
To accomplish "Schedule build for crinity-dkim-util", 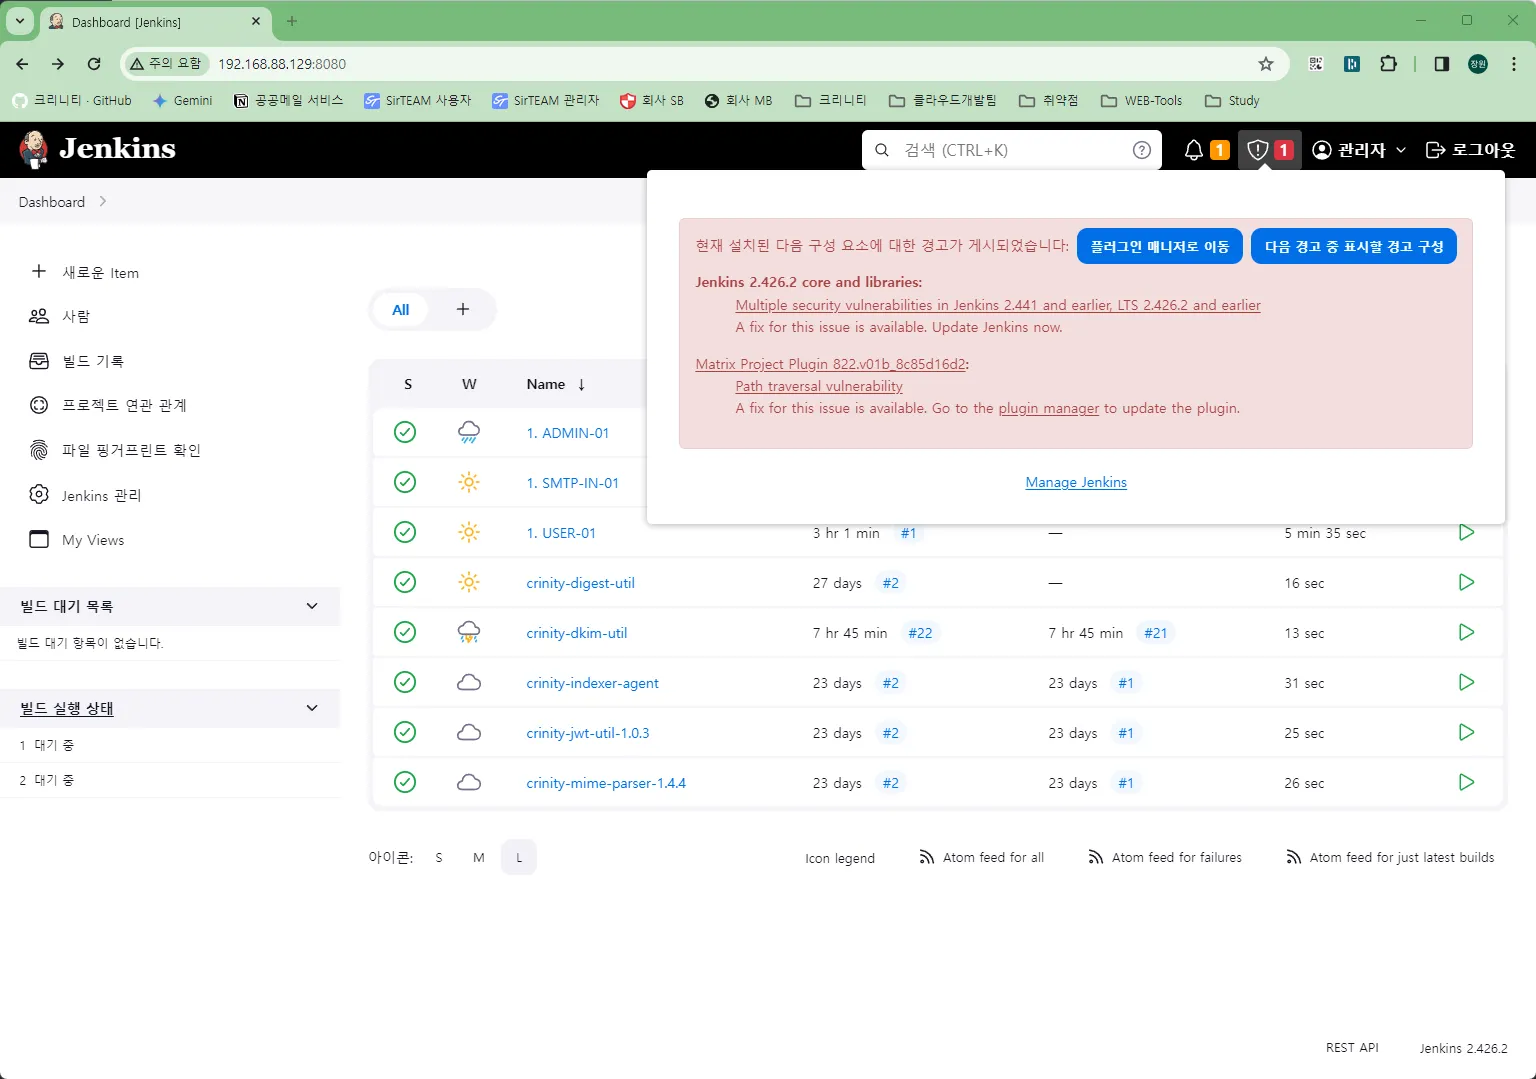I will (x=1466, y=632).
